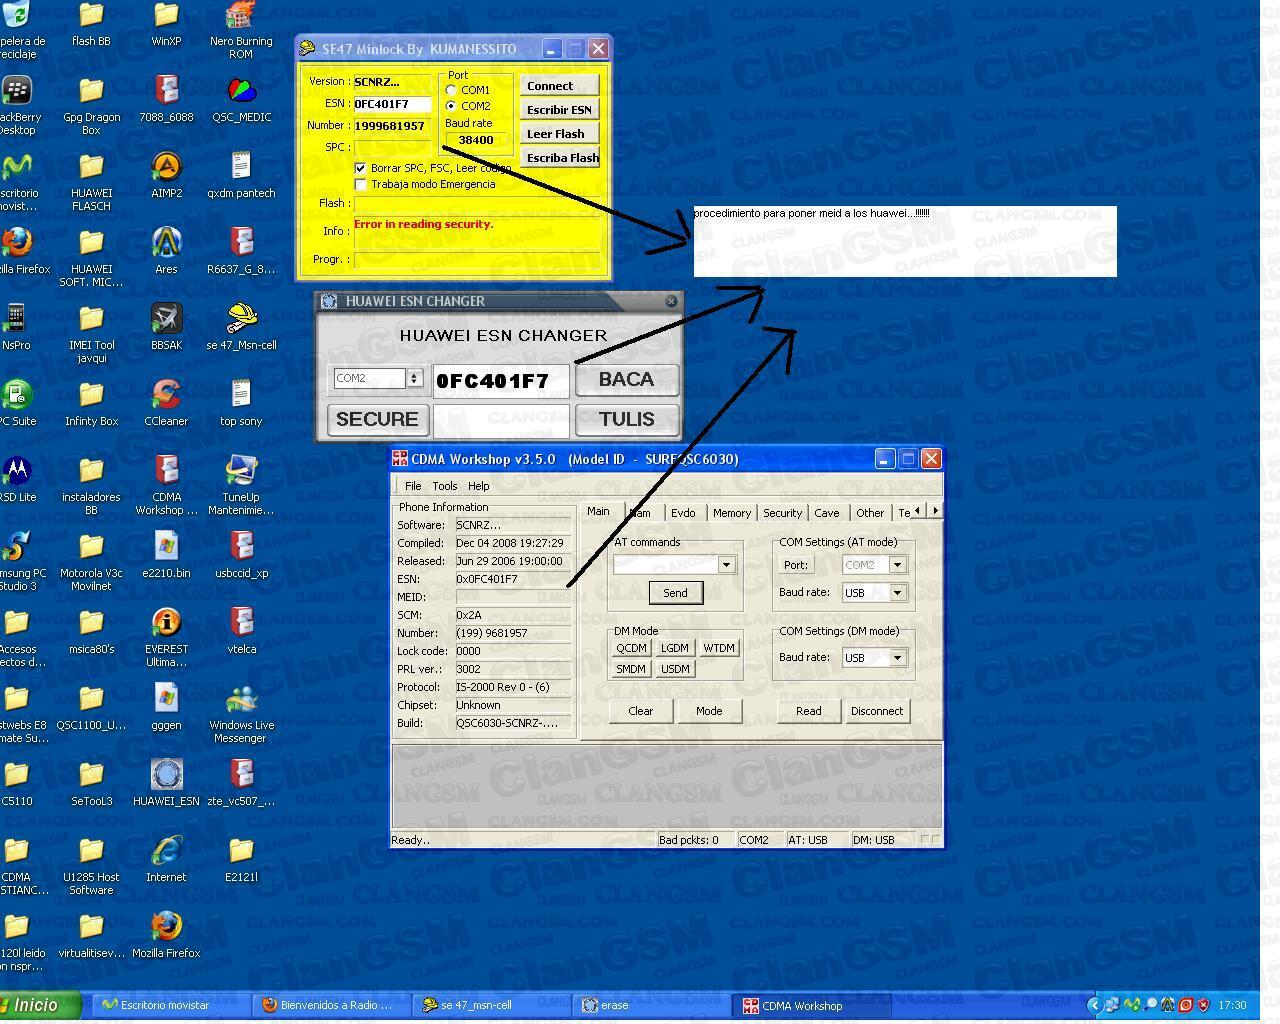Switch to Evdo tab
Screen dimensions: 1280x1024
tap(683, 513)
